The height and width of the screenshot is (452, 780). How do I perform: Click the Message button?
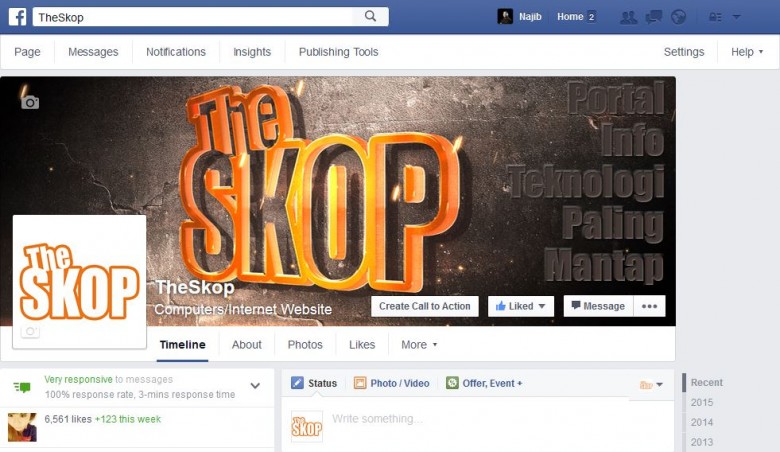point(598,306)
